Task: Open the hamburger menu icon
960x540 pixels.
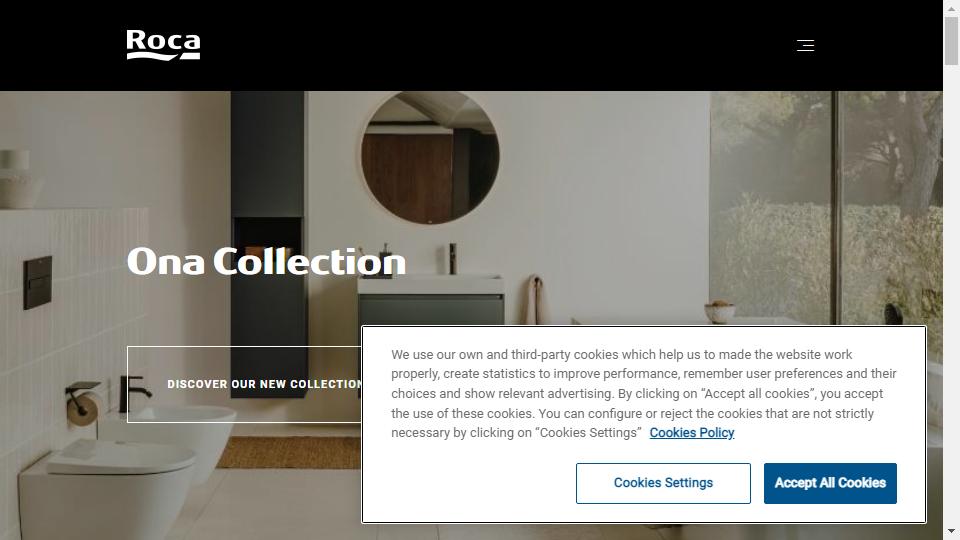Action: click(805, 45)
